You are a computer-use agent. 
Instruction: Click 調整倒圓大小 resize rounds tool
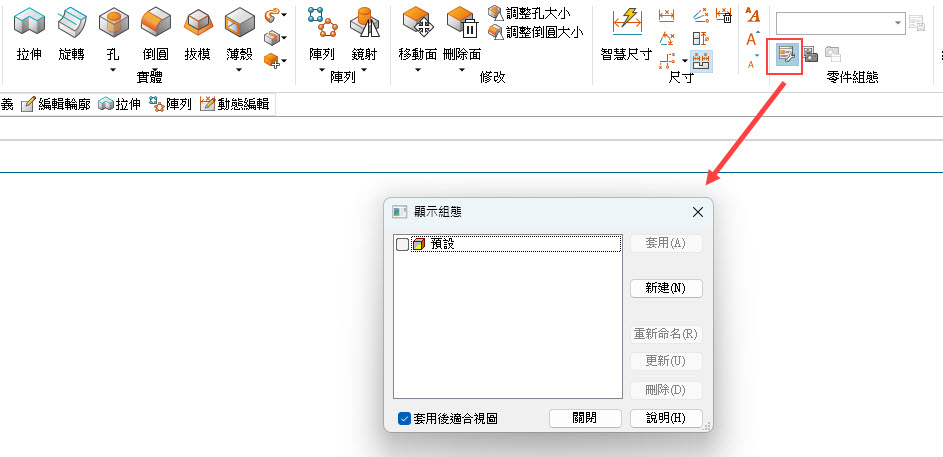(x=537, y=32)
